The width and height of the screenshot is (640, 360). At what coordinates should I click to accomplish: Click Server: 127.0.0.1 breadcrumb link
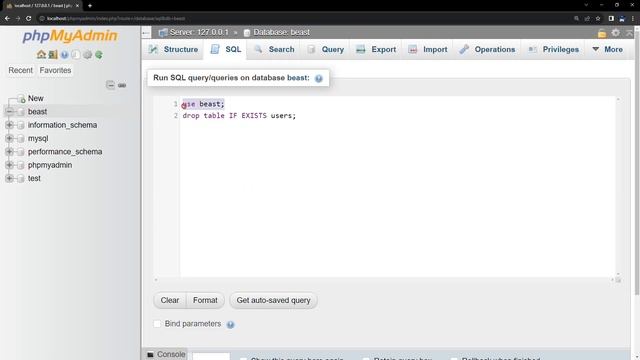(199, 32)
